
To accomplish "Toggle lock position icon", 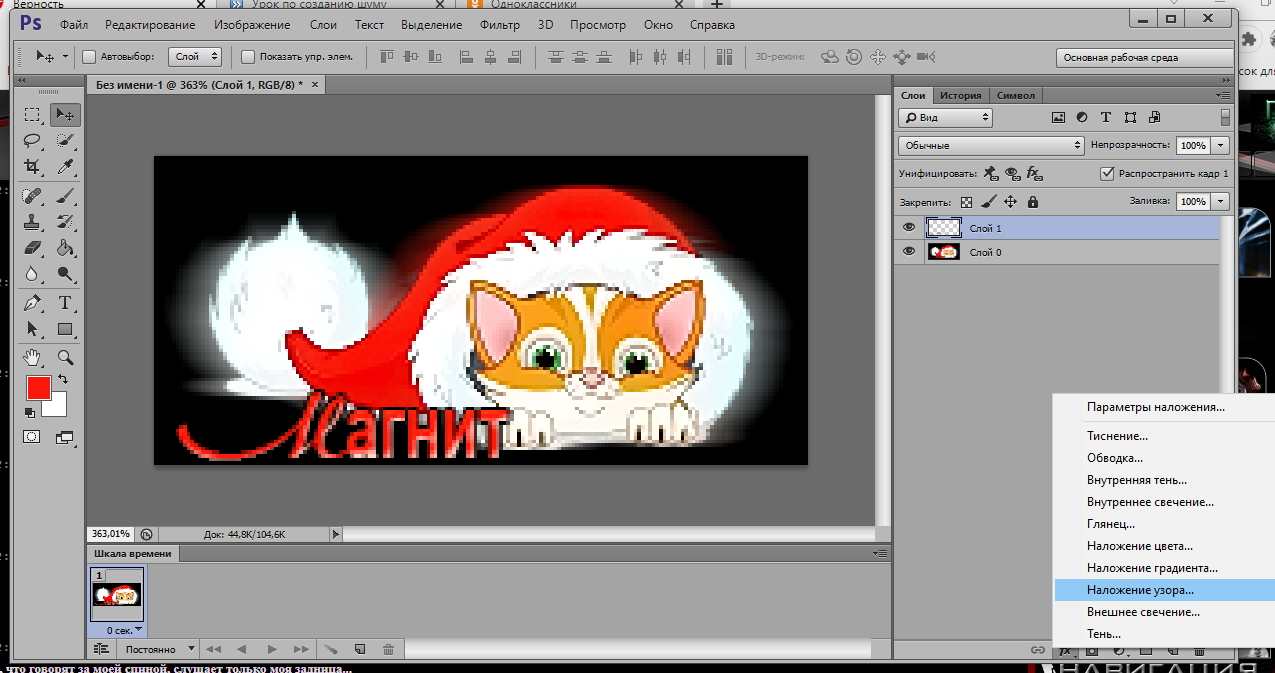I will point(1010,202).
